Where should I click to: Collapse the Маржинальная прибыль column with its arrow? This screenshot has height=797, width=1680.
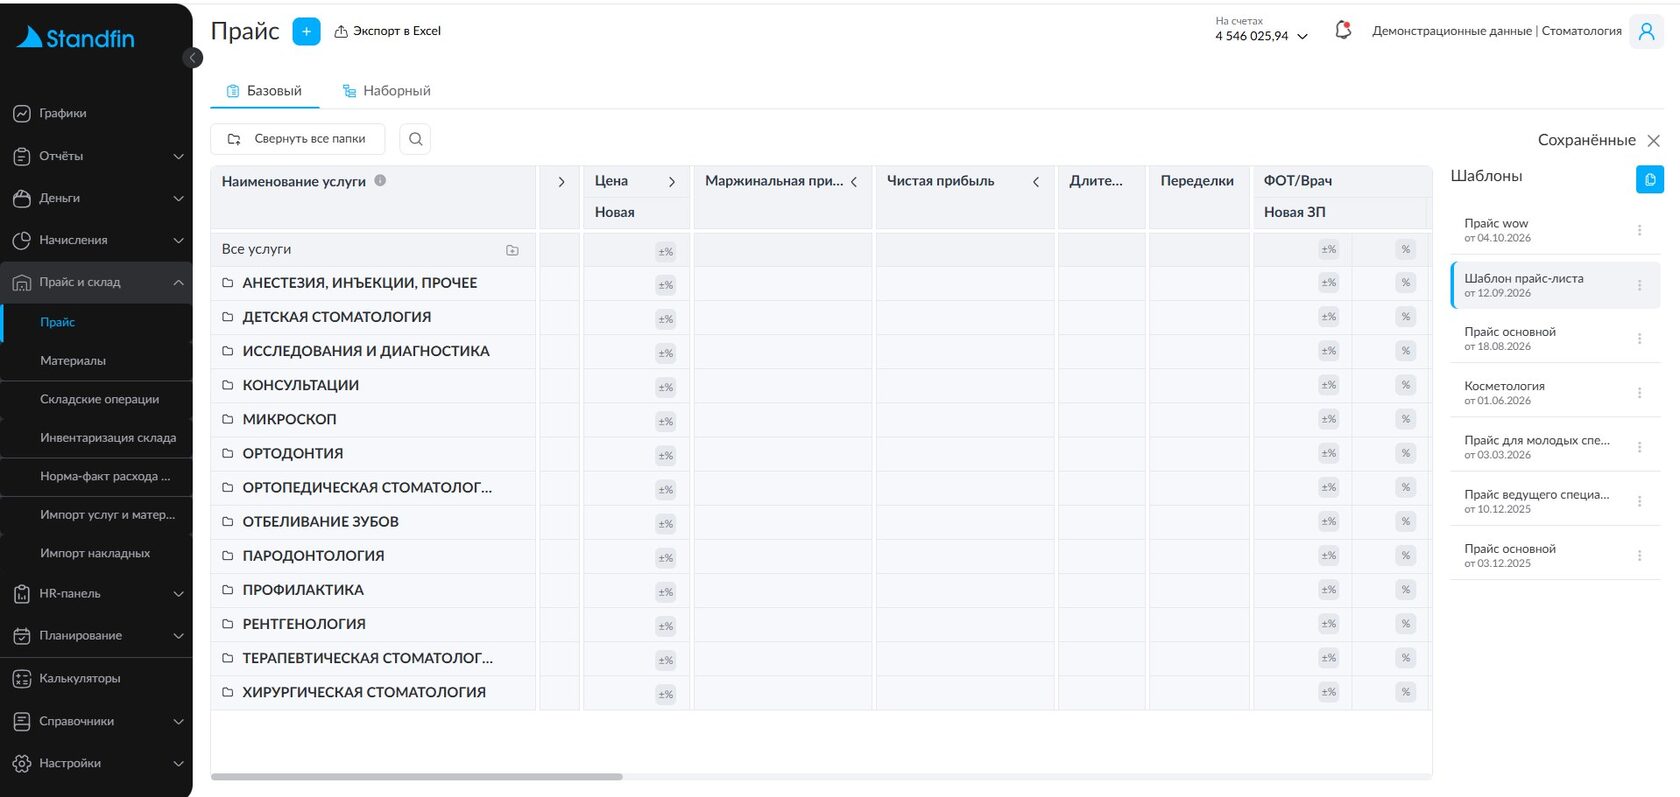coord(854,182)
